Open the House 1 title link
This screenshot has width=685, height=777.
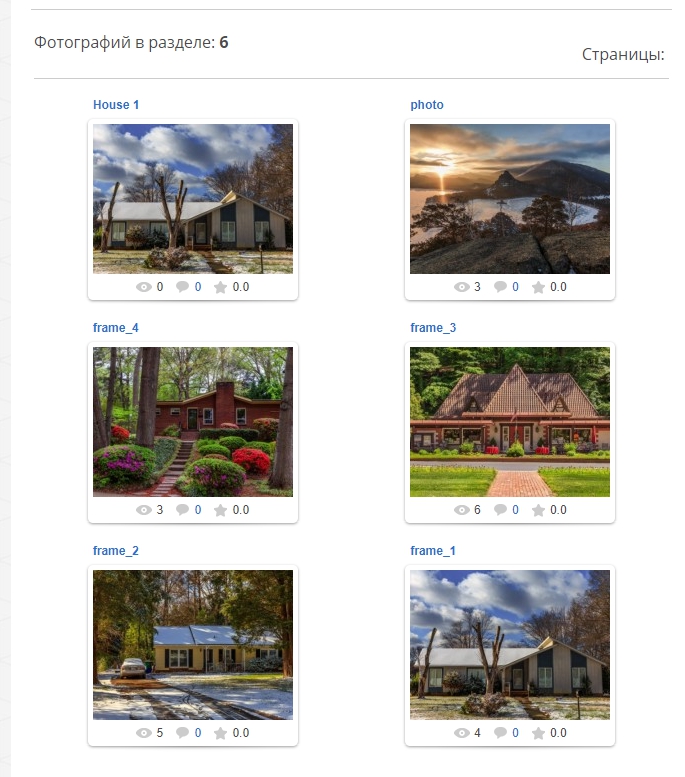click(116, 105)
